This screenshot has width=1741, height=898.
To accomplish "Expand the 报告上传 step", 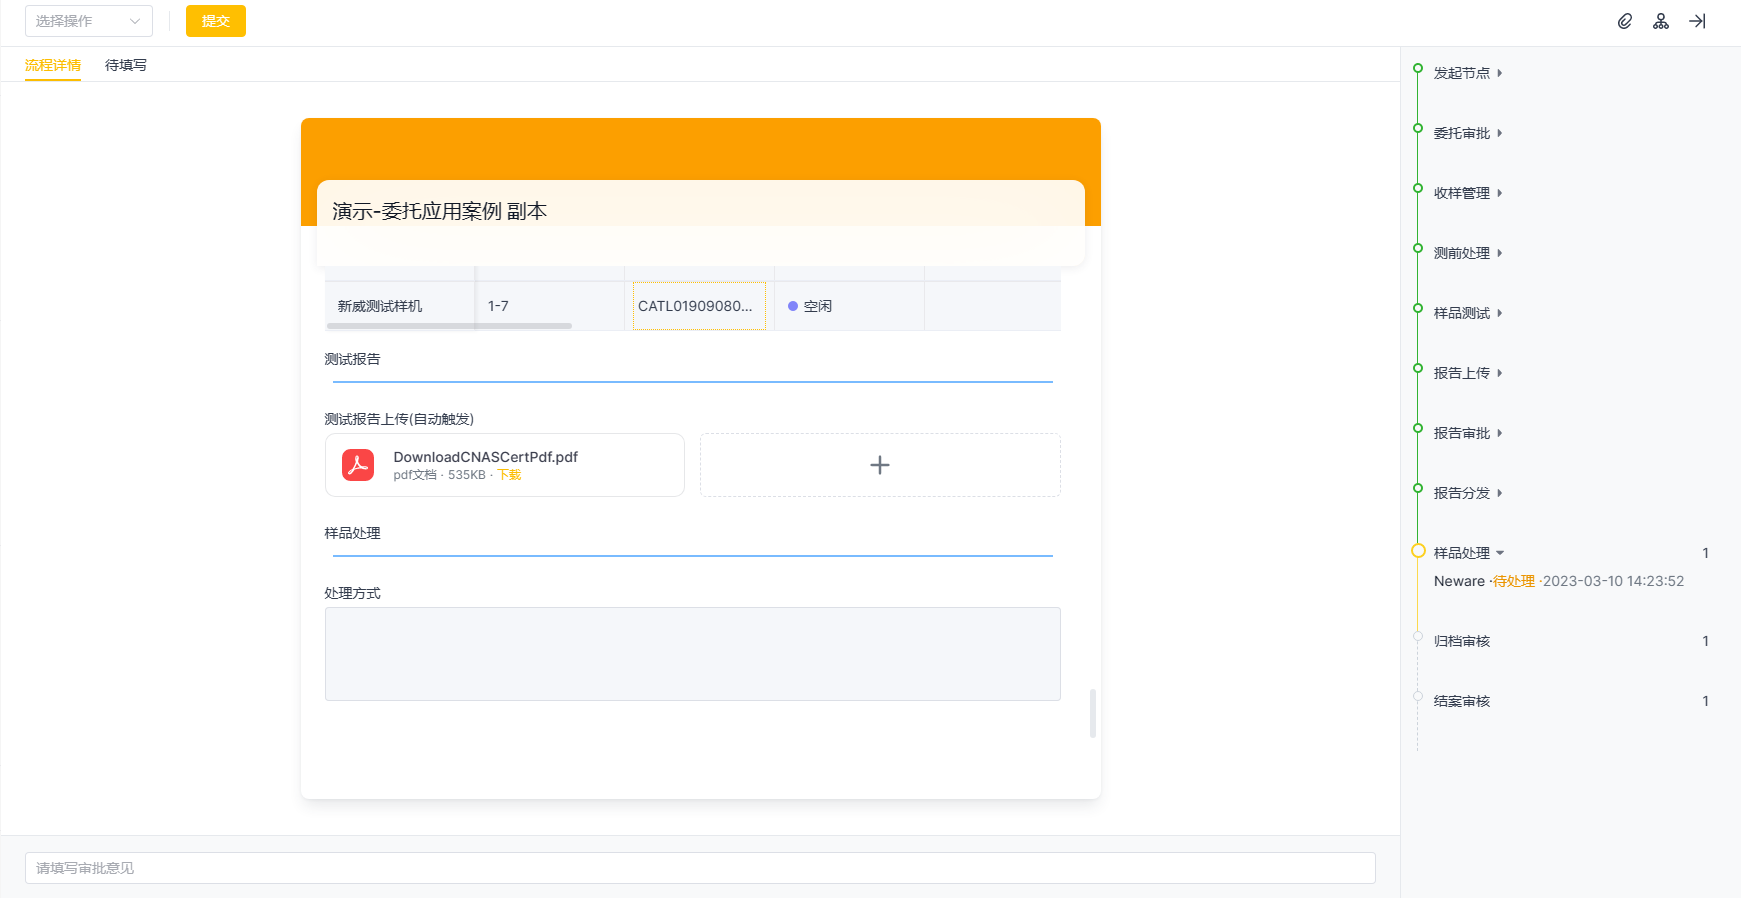I will (1499, 373).
